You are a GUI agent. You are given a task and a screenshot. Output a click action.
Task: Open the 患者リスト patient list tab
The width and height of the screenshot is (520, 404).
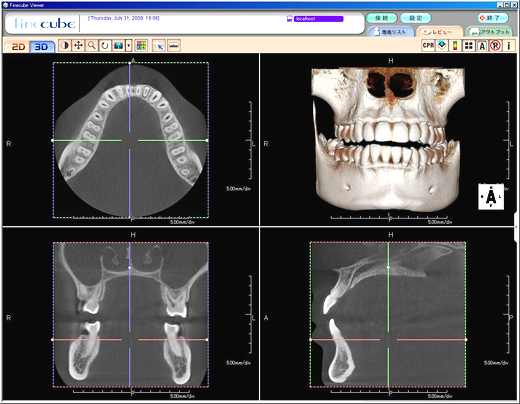coord(390,32)
